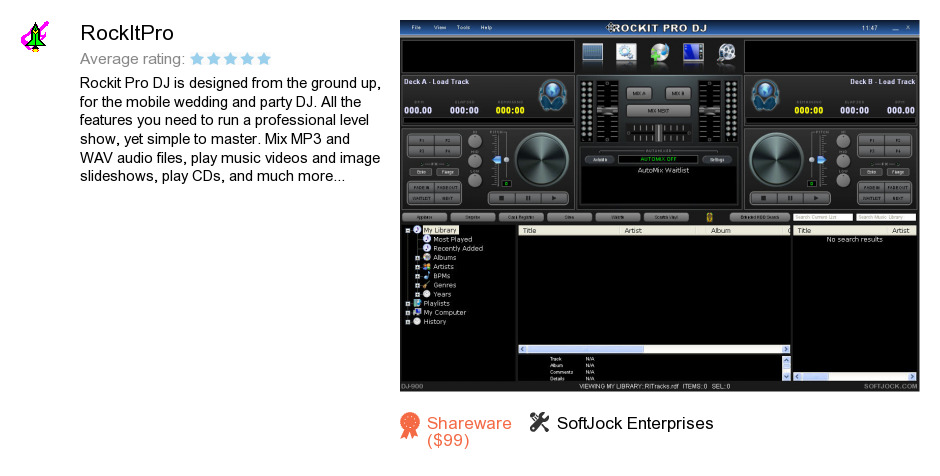Open the video screen toolbar icon
940x476 pixels.
[x=693, y=53]
